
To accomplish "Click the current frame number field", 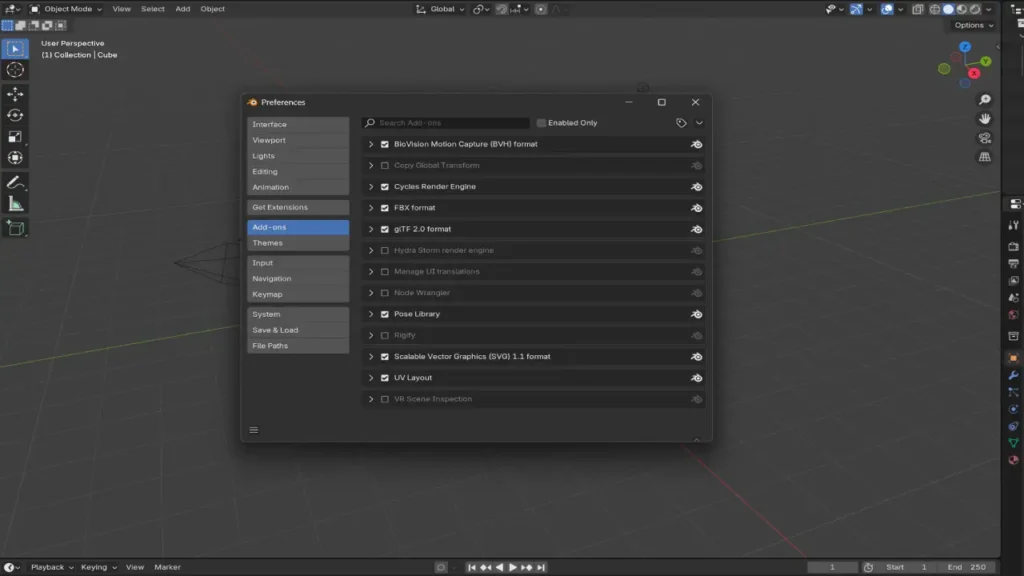I will click(833, 568).
